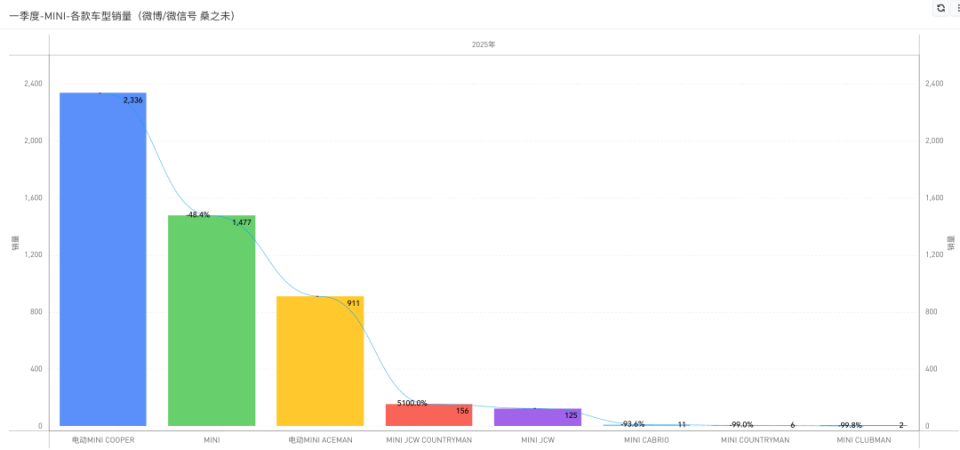Select the yellow 电动MINI ACEMAN bar

coord(320,361)
